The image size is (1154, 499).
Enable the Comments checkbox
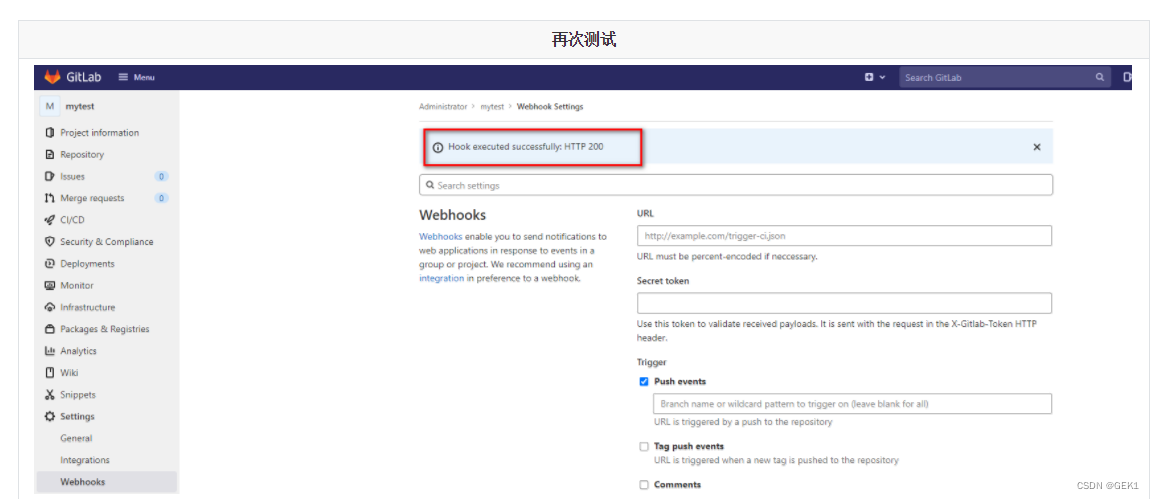(x=644, y=485)
